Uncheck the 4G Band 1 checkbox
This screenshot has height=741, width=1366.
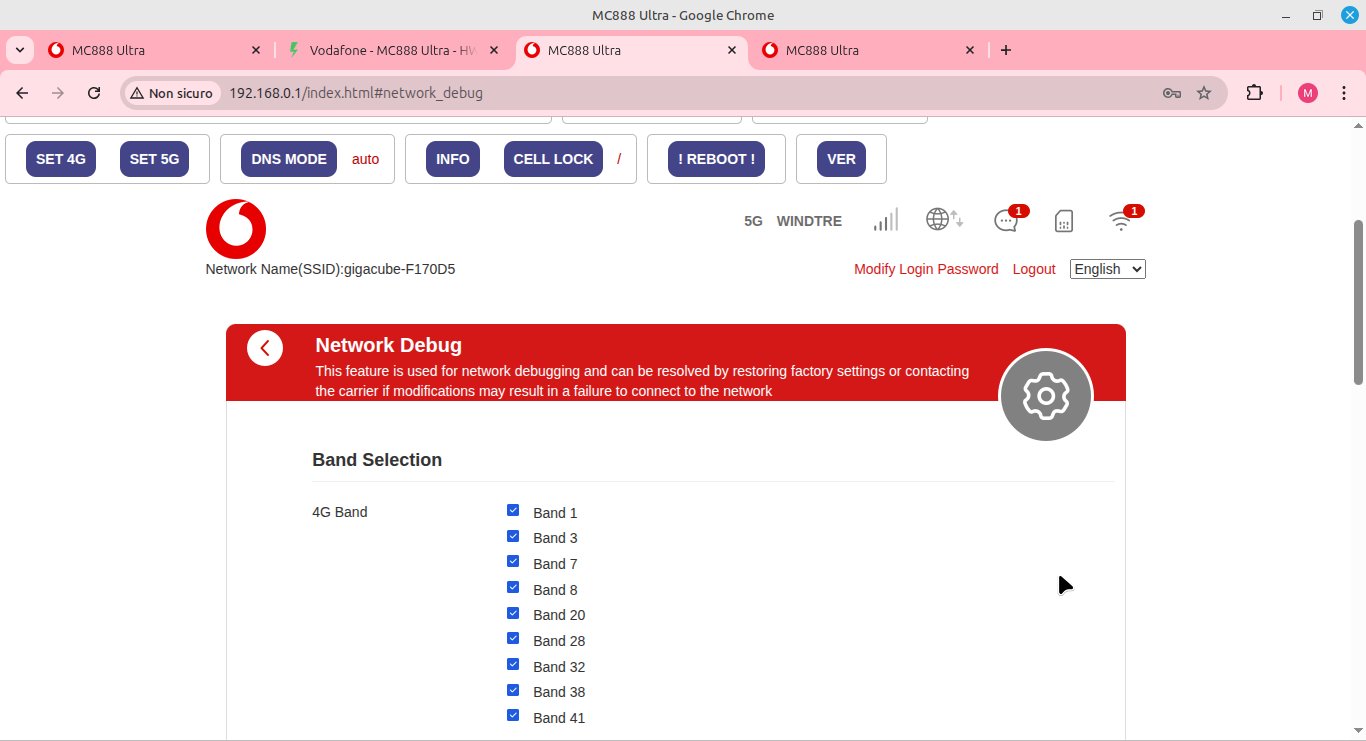coord(513,511)
